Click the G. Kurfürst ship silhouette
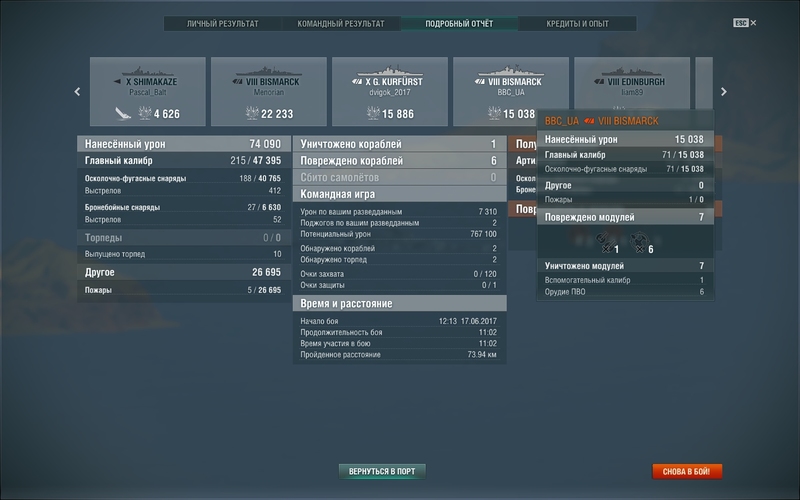This screenshot has width=800, height=500. pyautogui.click(x=390, y=71)
